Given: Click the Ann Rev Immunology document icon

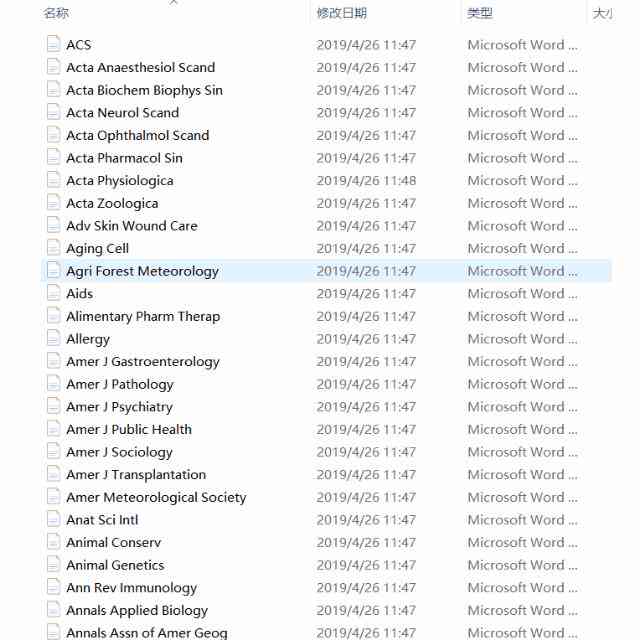Looking at the screenshot, I should coord(53,587).
